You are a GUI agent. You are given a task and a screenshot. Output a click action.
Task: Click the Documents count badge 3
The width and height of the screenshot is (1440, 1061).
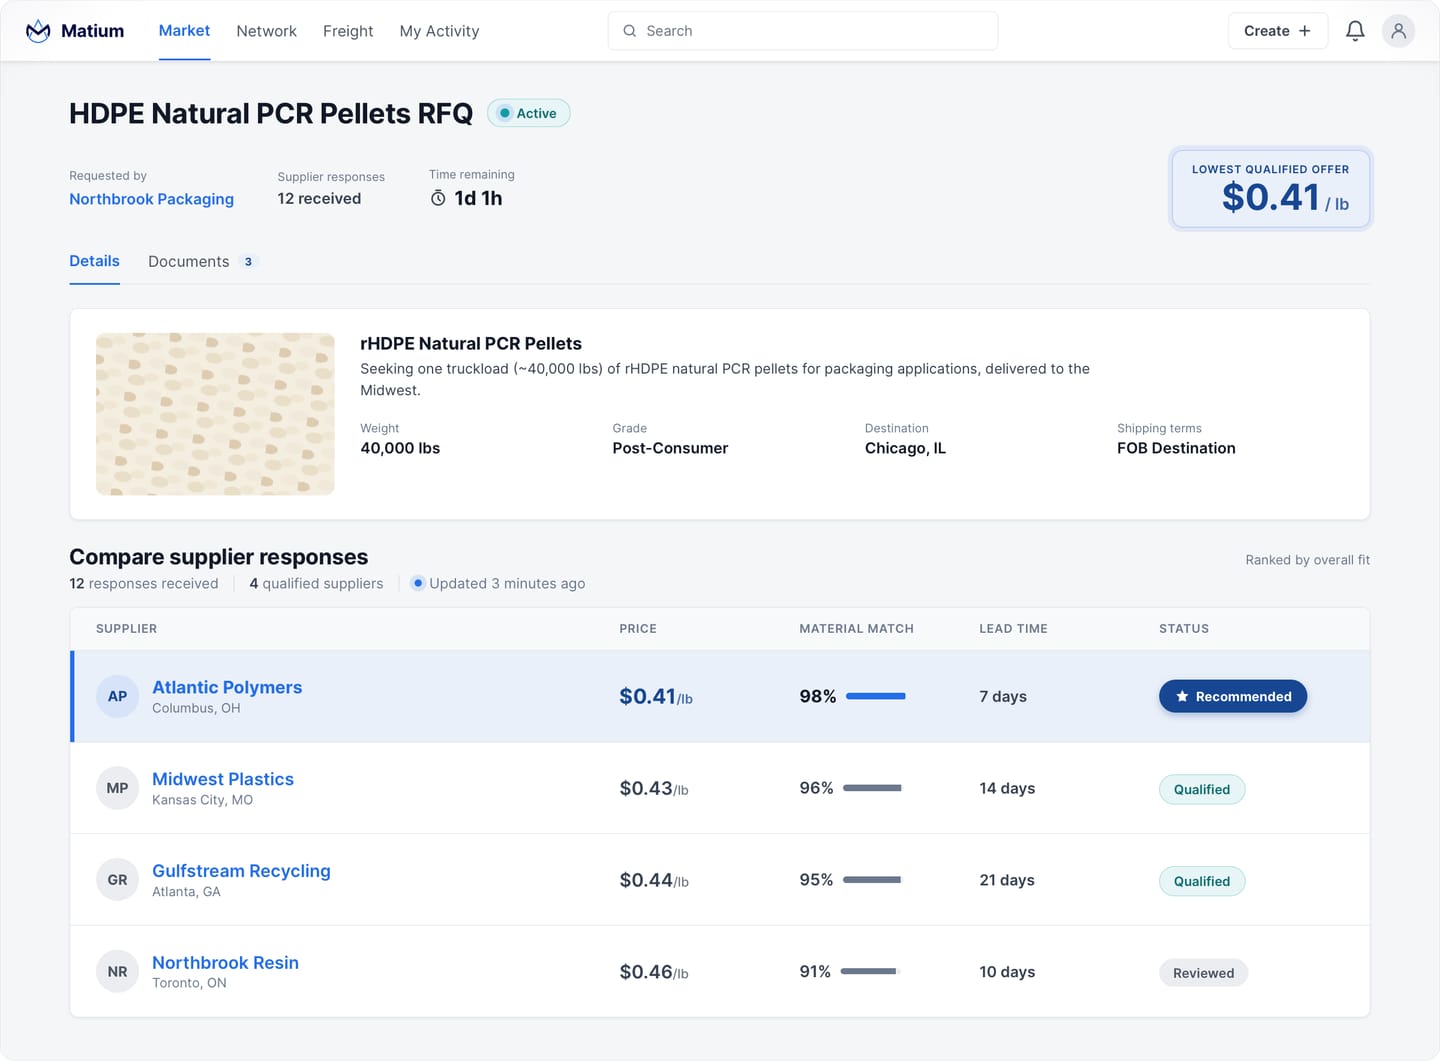click(x=248, y=262)
